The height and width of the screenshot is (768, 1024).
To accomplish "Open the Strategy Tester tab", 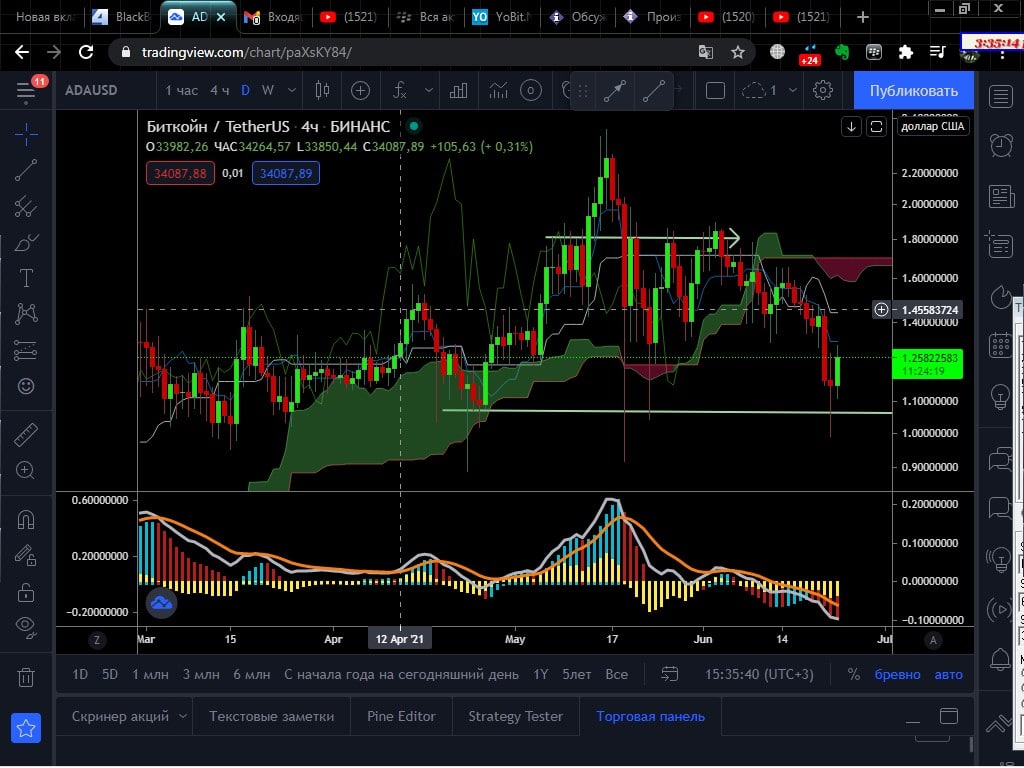I will (515, 716).
